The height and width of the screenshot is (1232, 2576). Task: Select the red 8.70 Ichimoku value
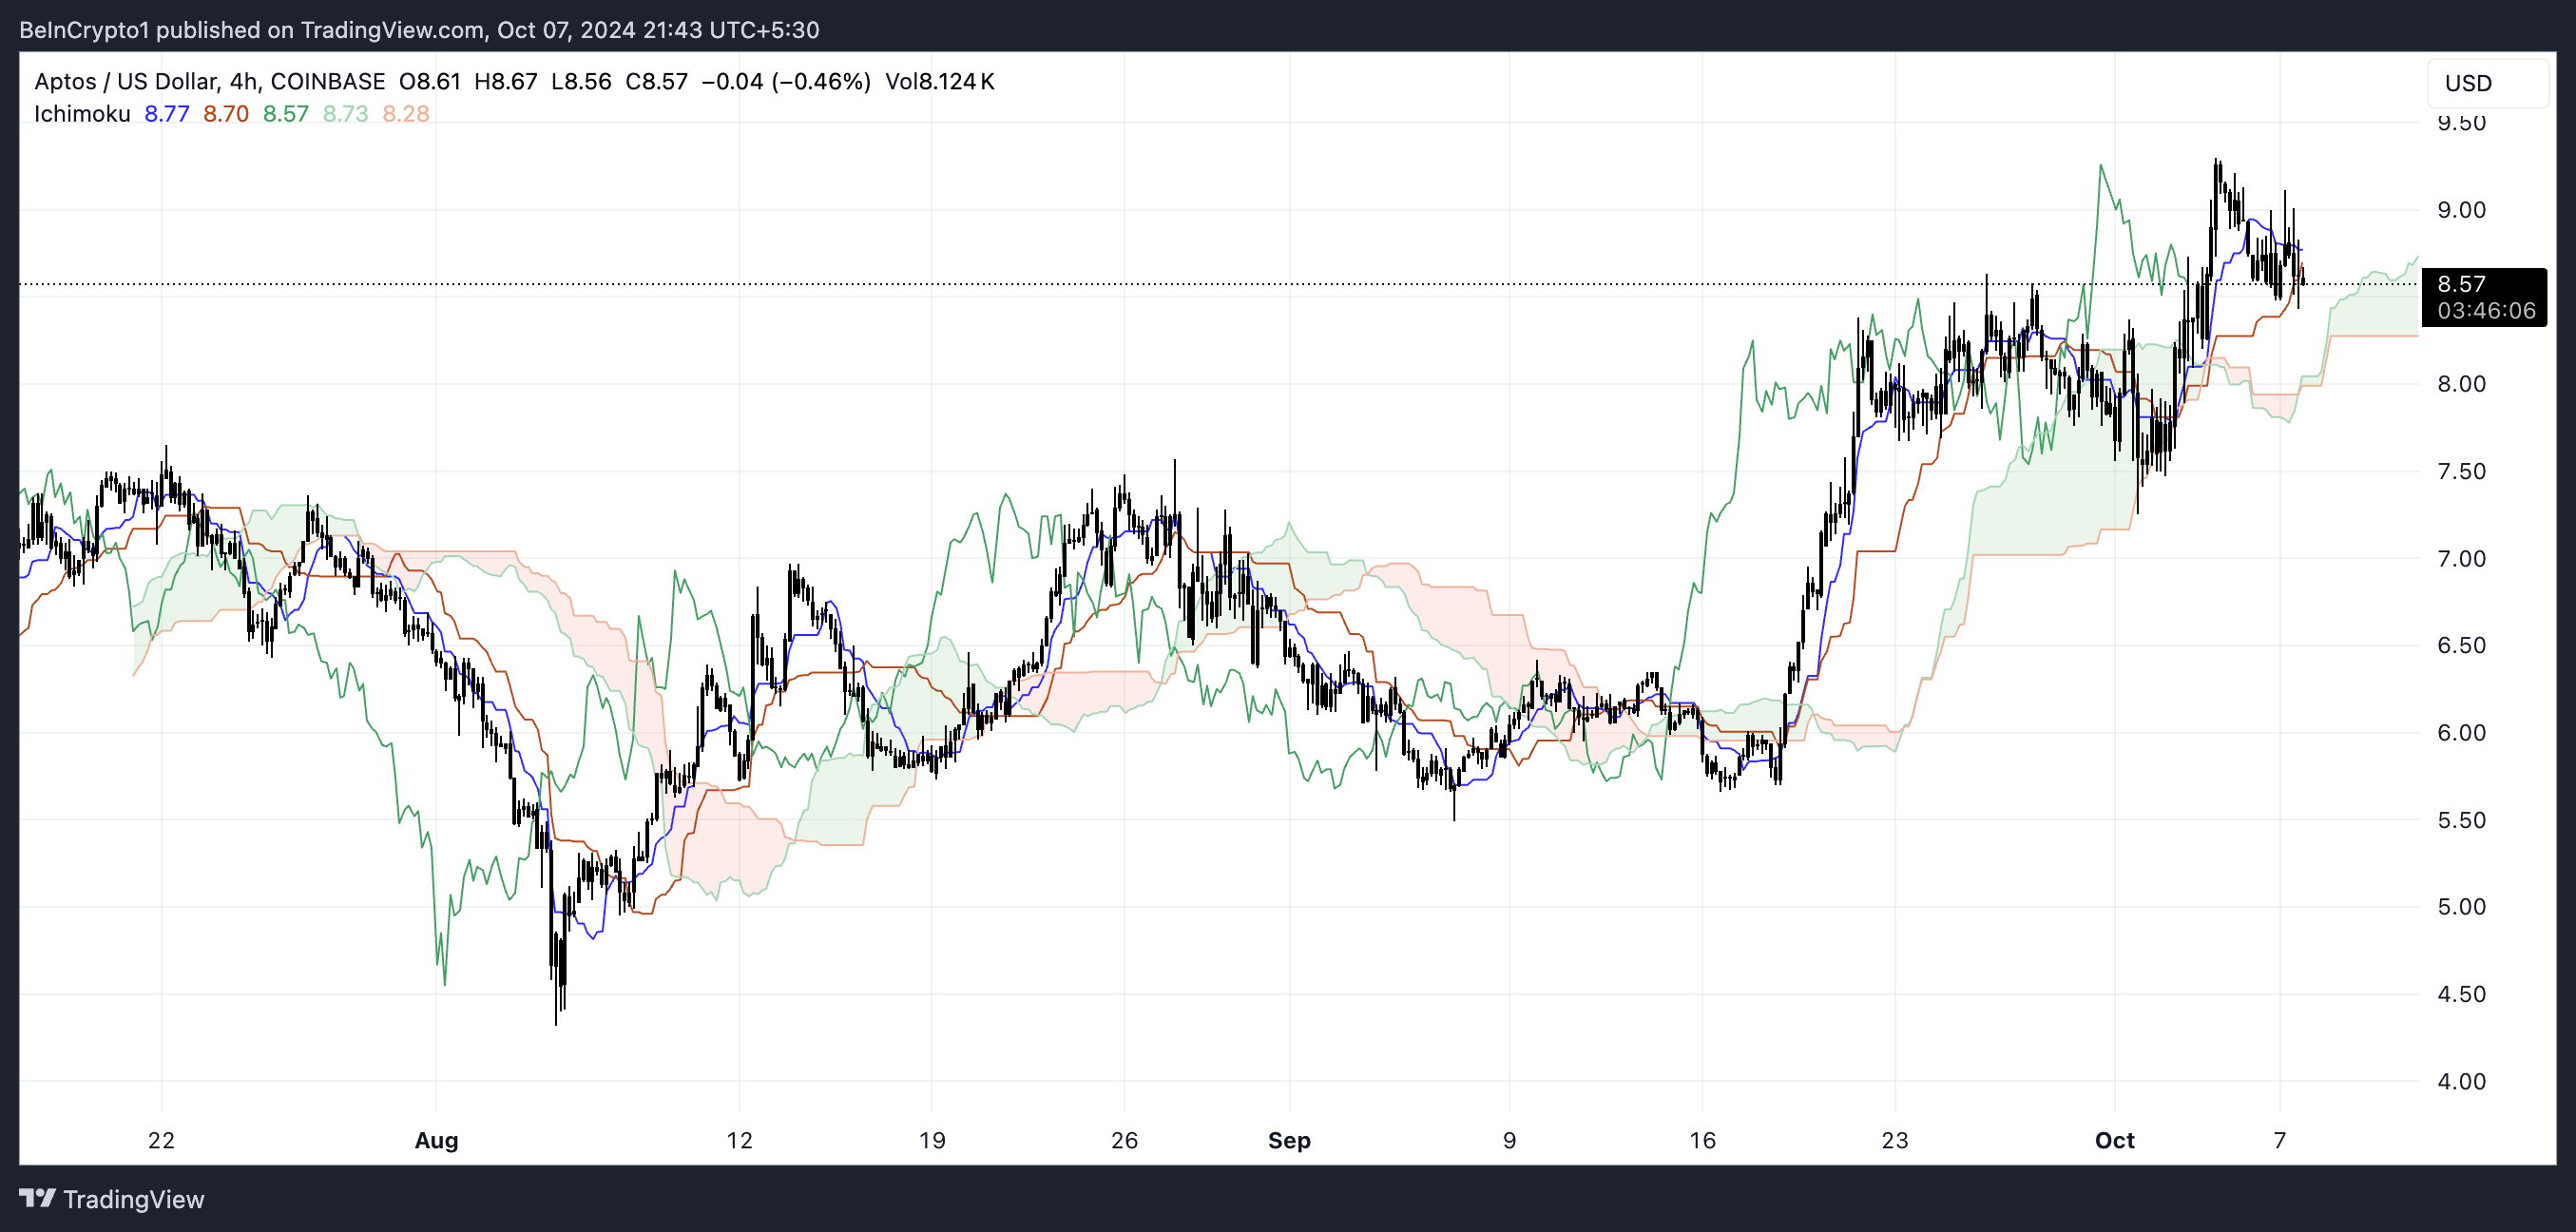[225, 114]
